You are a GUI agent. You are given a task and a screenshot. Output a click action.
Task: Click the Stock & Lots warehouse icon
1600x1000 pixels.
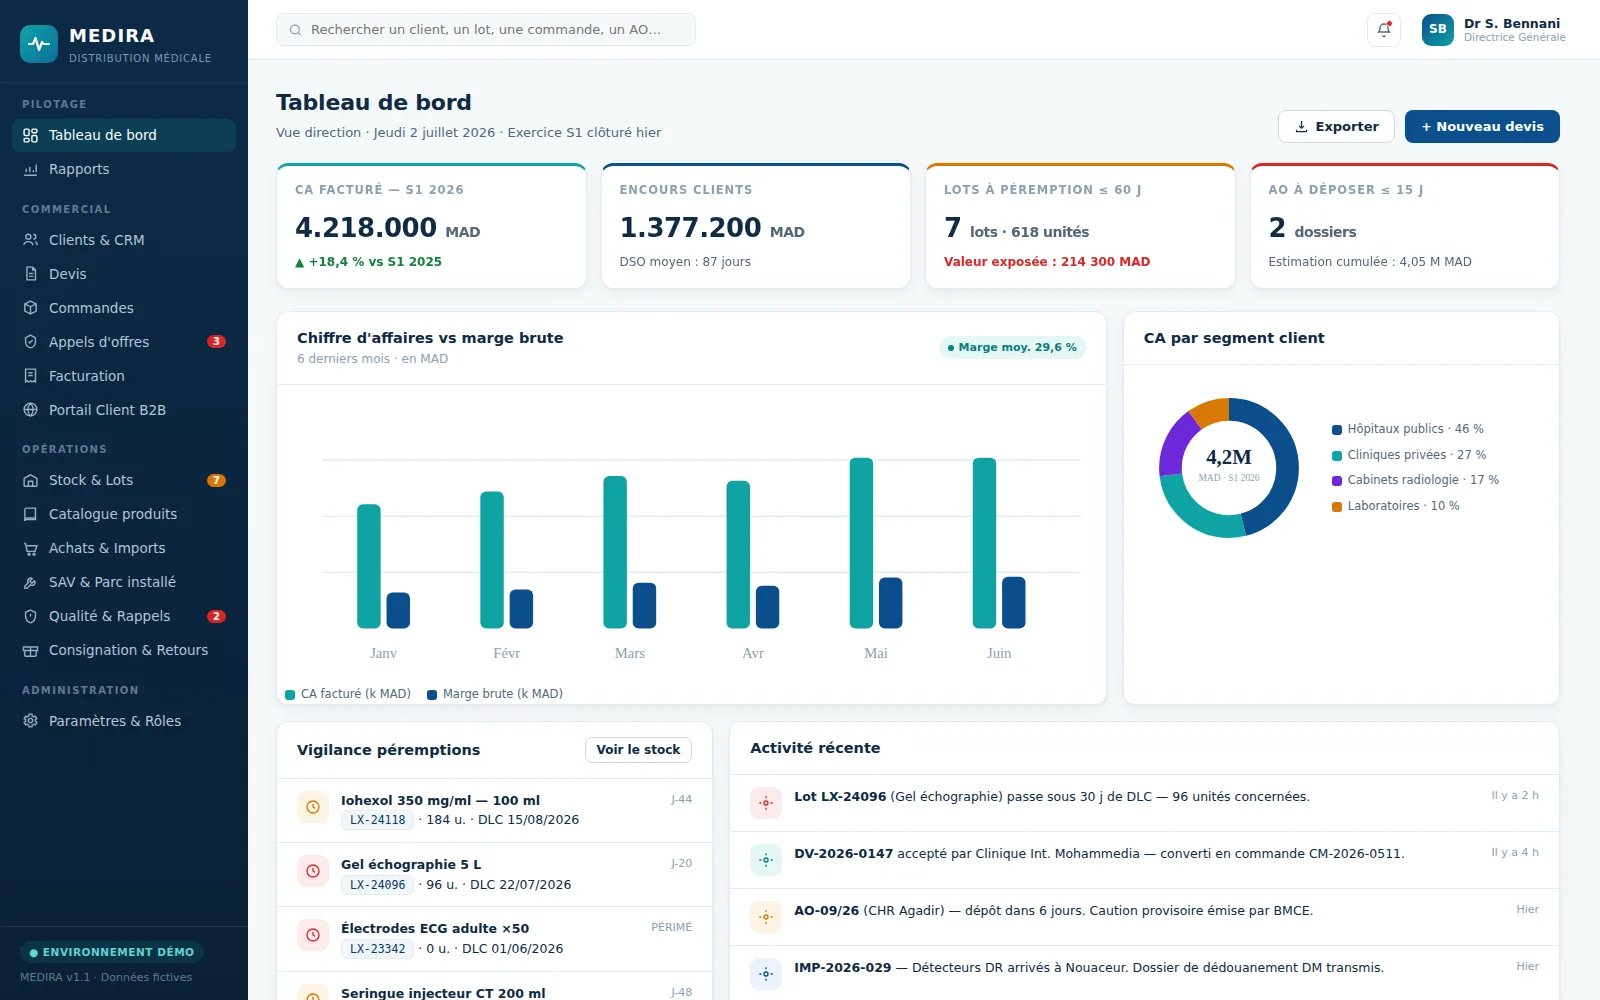(x=31, y=480)
